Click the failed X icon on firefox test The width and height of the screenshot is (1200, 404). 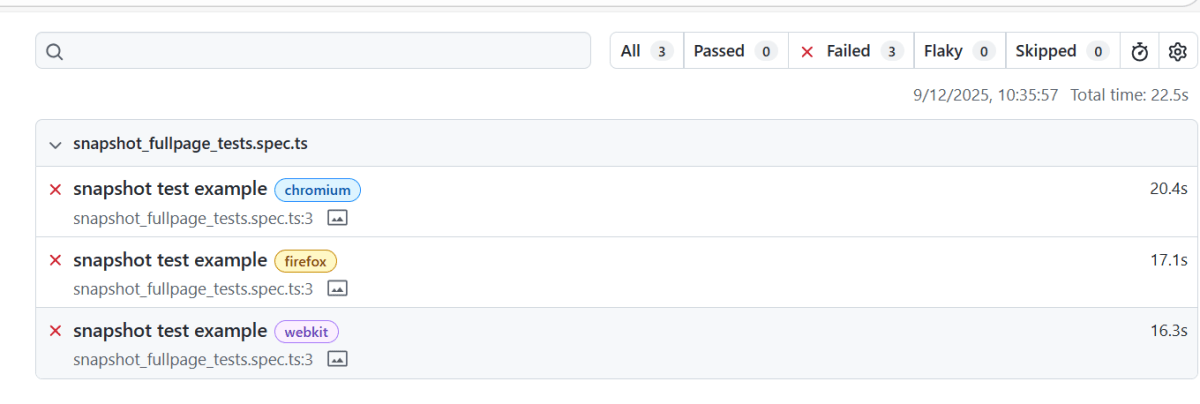pos(56,260)
